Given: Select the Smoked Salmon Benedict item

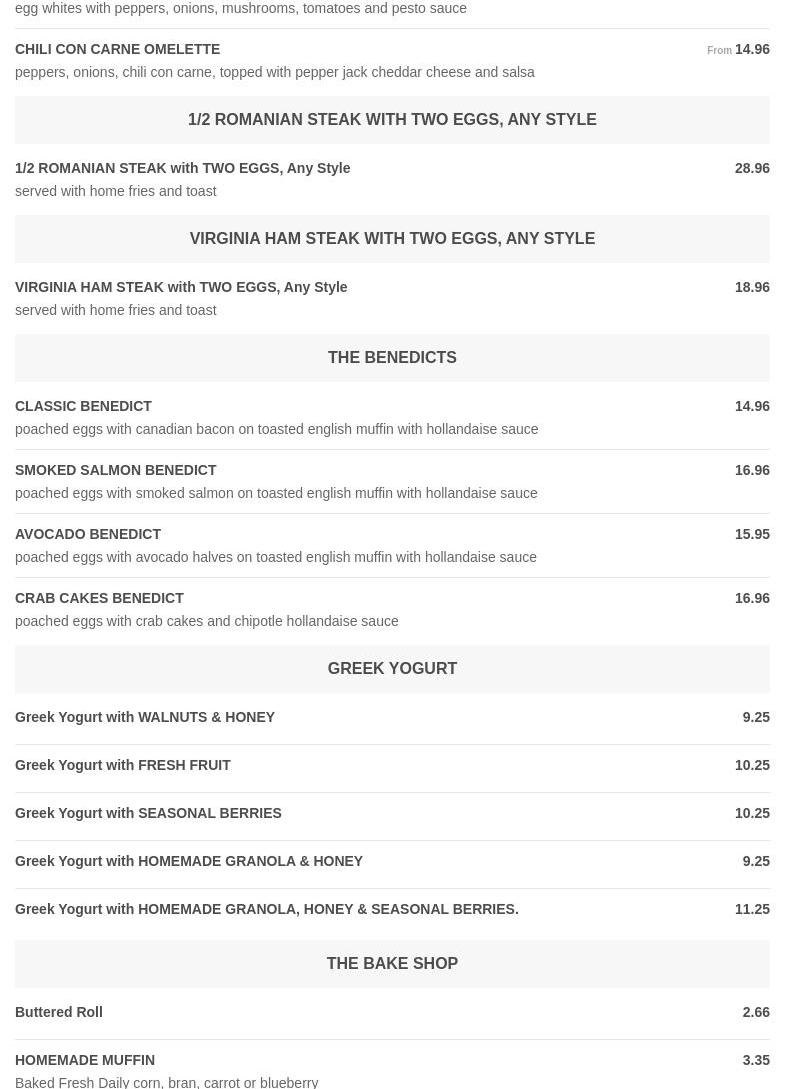Looking at the screenshot, I should [x=116, y=470].
